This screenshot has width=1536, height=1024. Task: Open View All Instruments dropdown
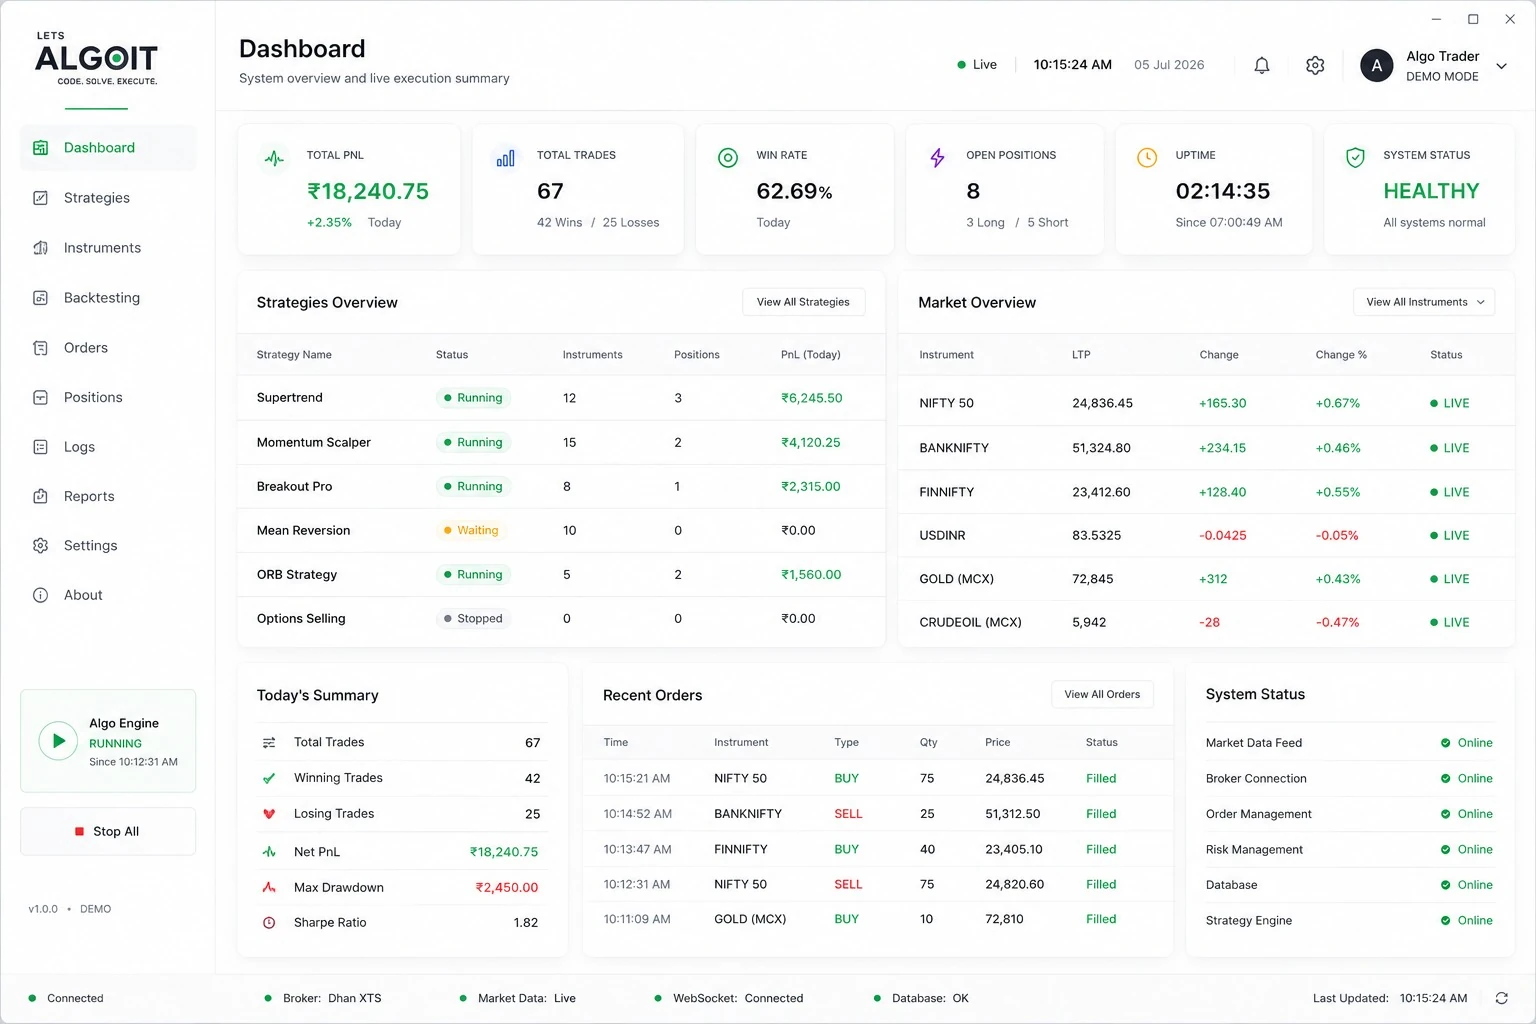coord(1424,302)
